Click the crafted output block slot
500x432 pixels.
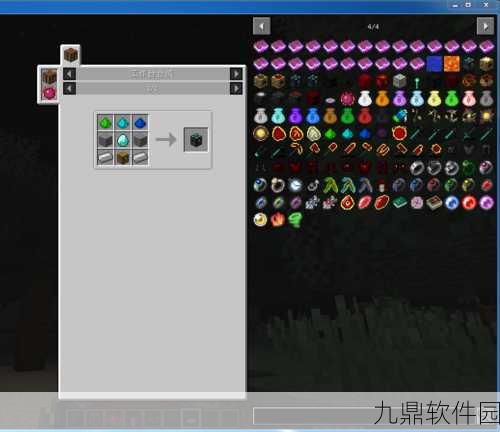click(x=196, y=140)
